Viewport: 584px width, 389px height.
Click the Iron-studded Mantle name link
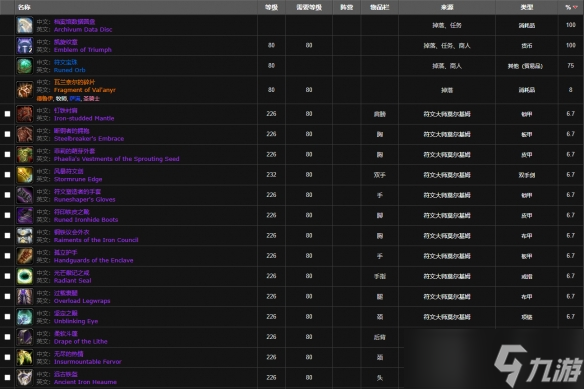point(84,118)
